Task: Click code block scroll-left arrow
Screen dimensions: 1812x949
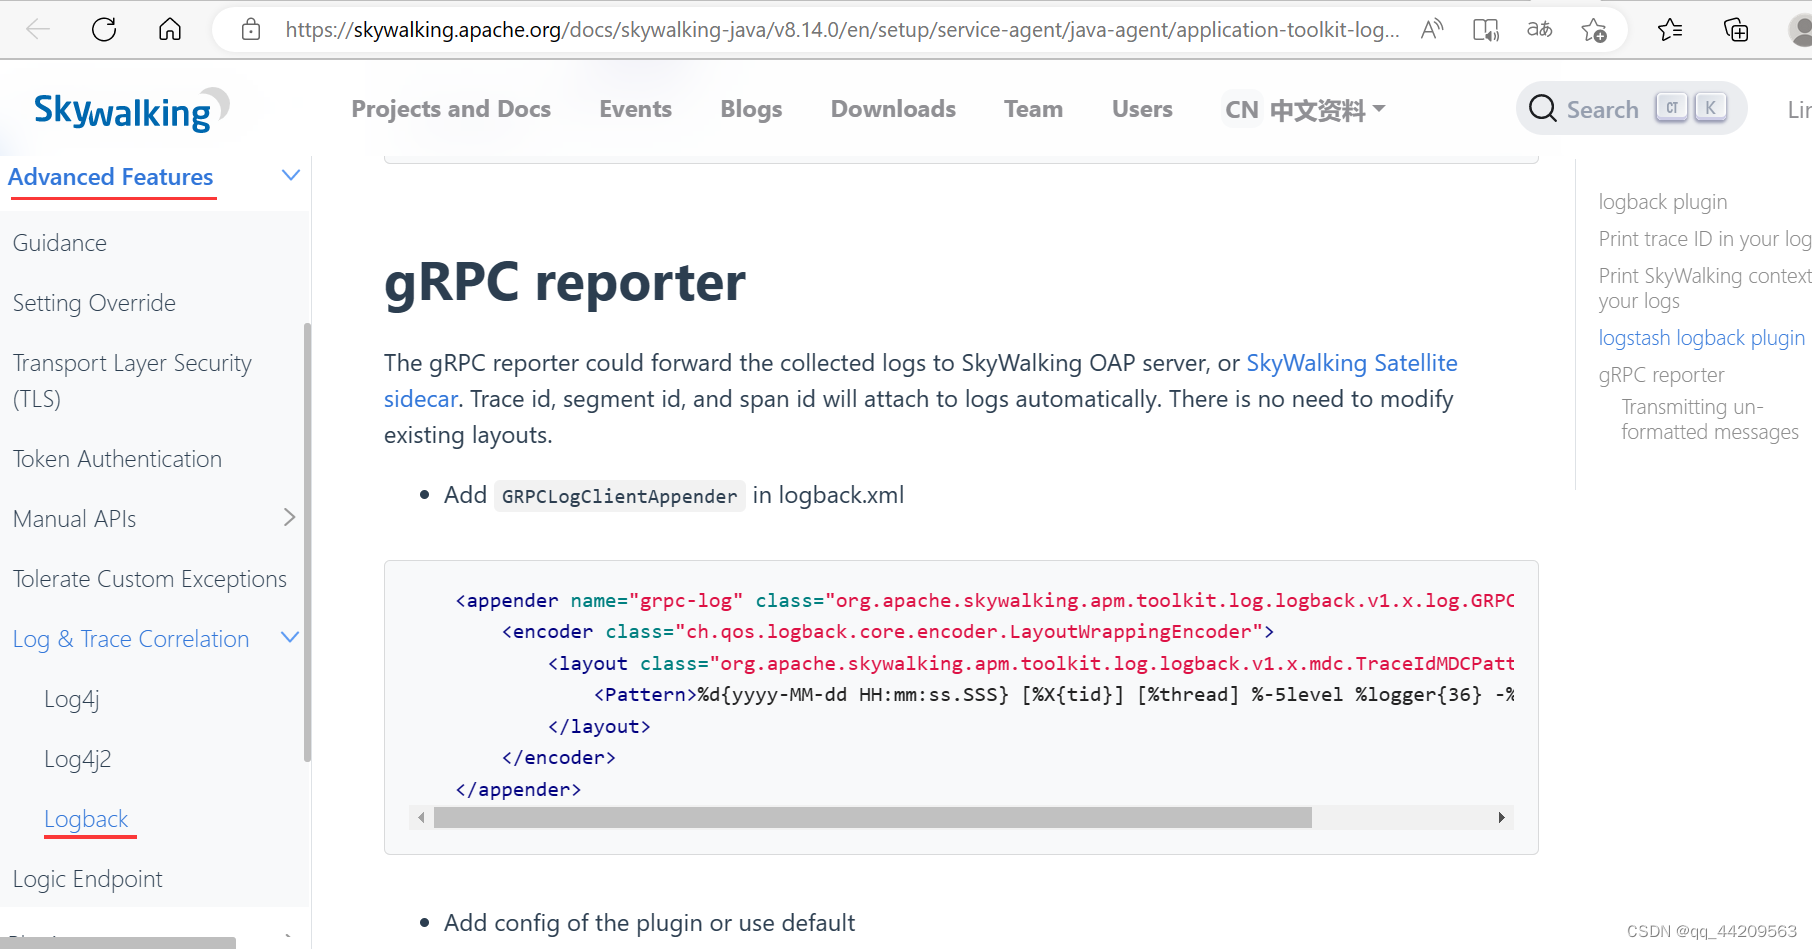Action: (421, 818)
